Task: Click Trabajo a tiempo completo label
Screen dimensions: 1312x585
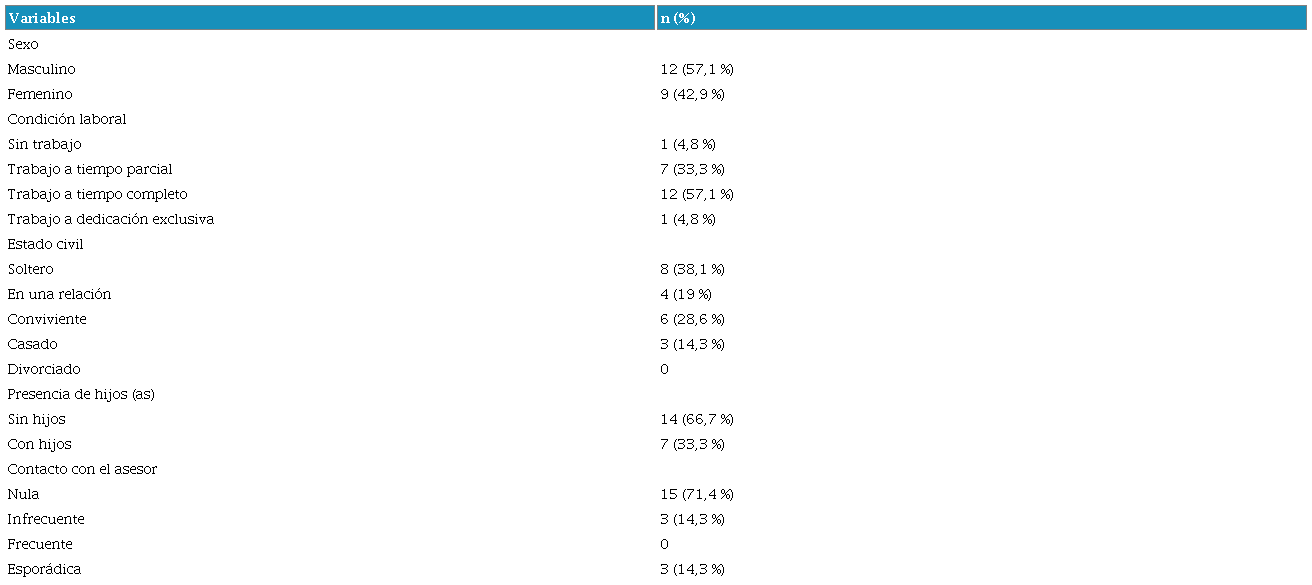Action: tap(97, 194)
